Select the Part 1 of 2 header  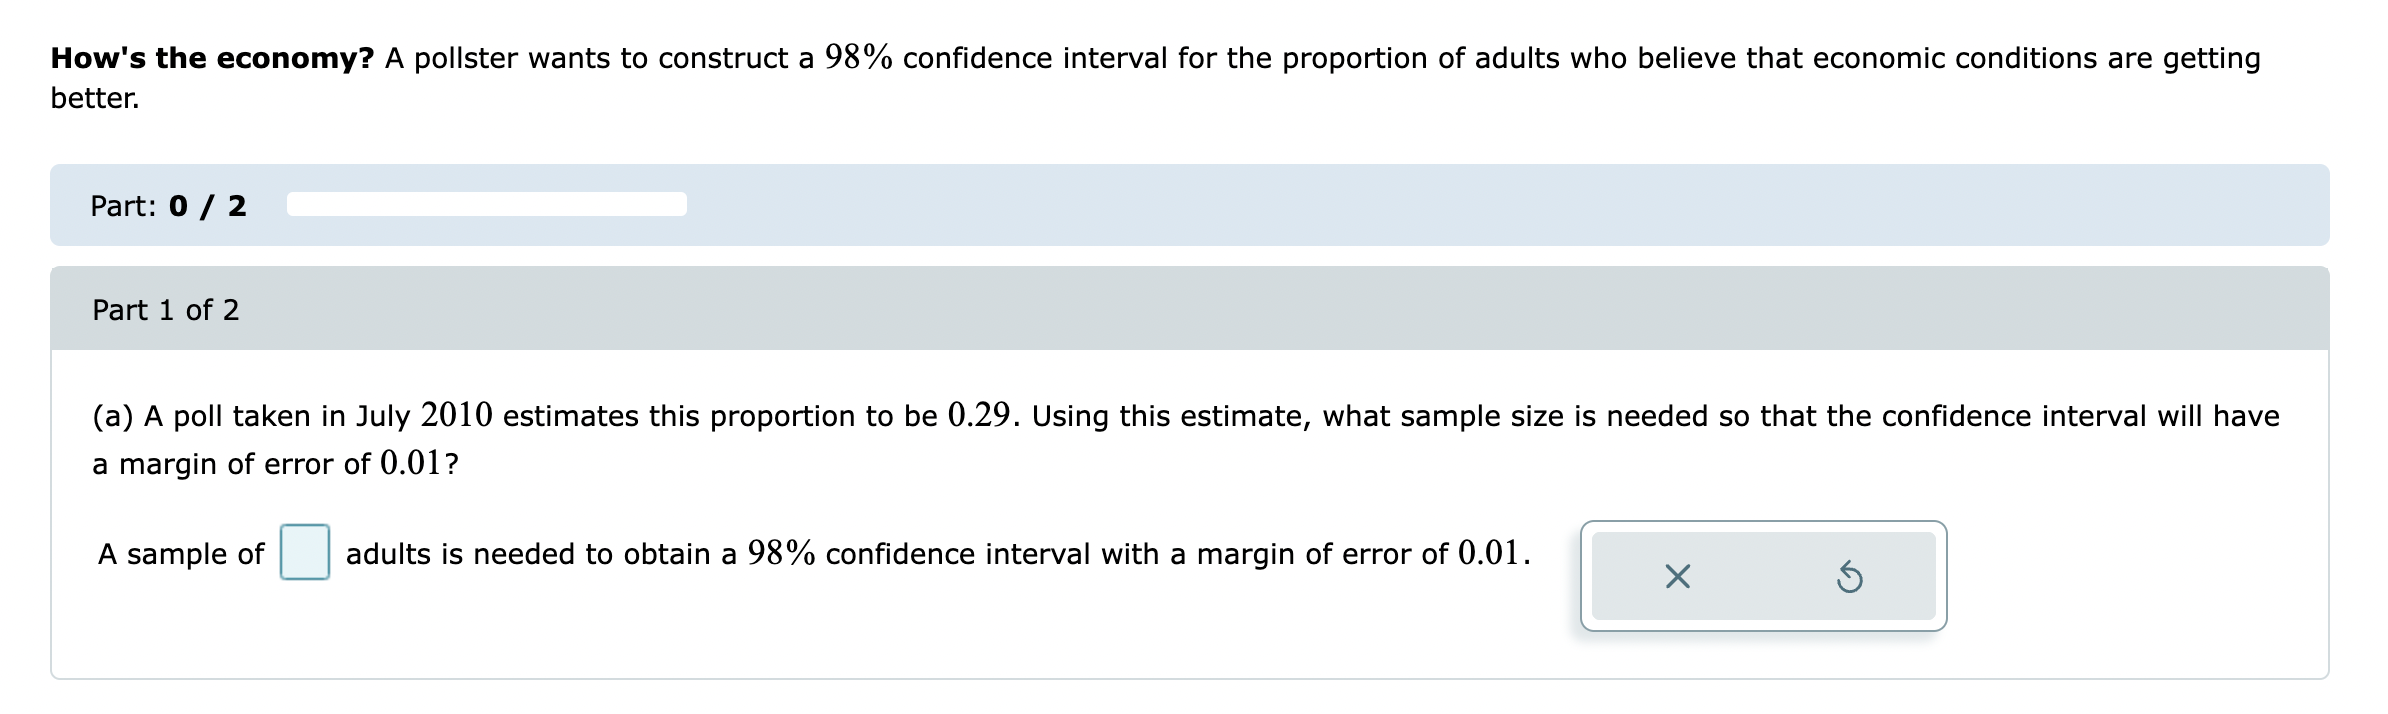1190,309
